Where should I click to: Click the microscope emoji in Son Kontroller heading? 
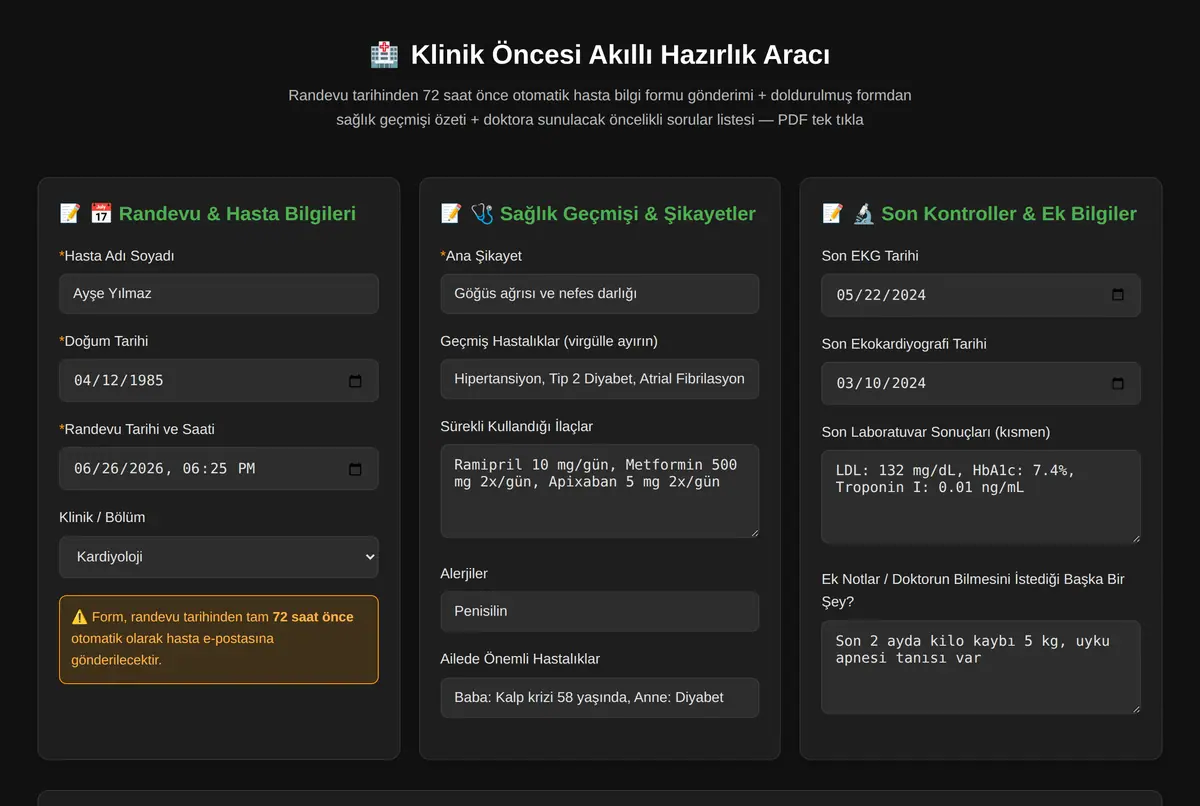coord(864,213)
